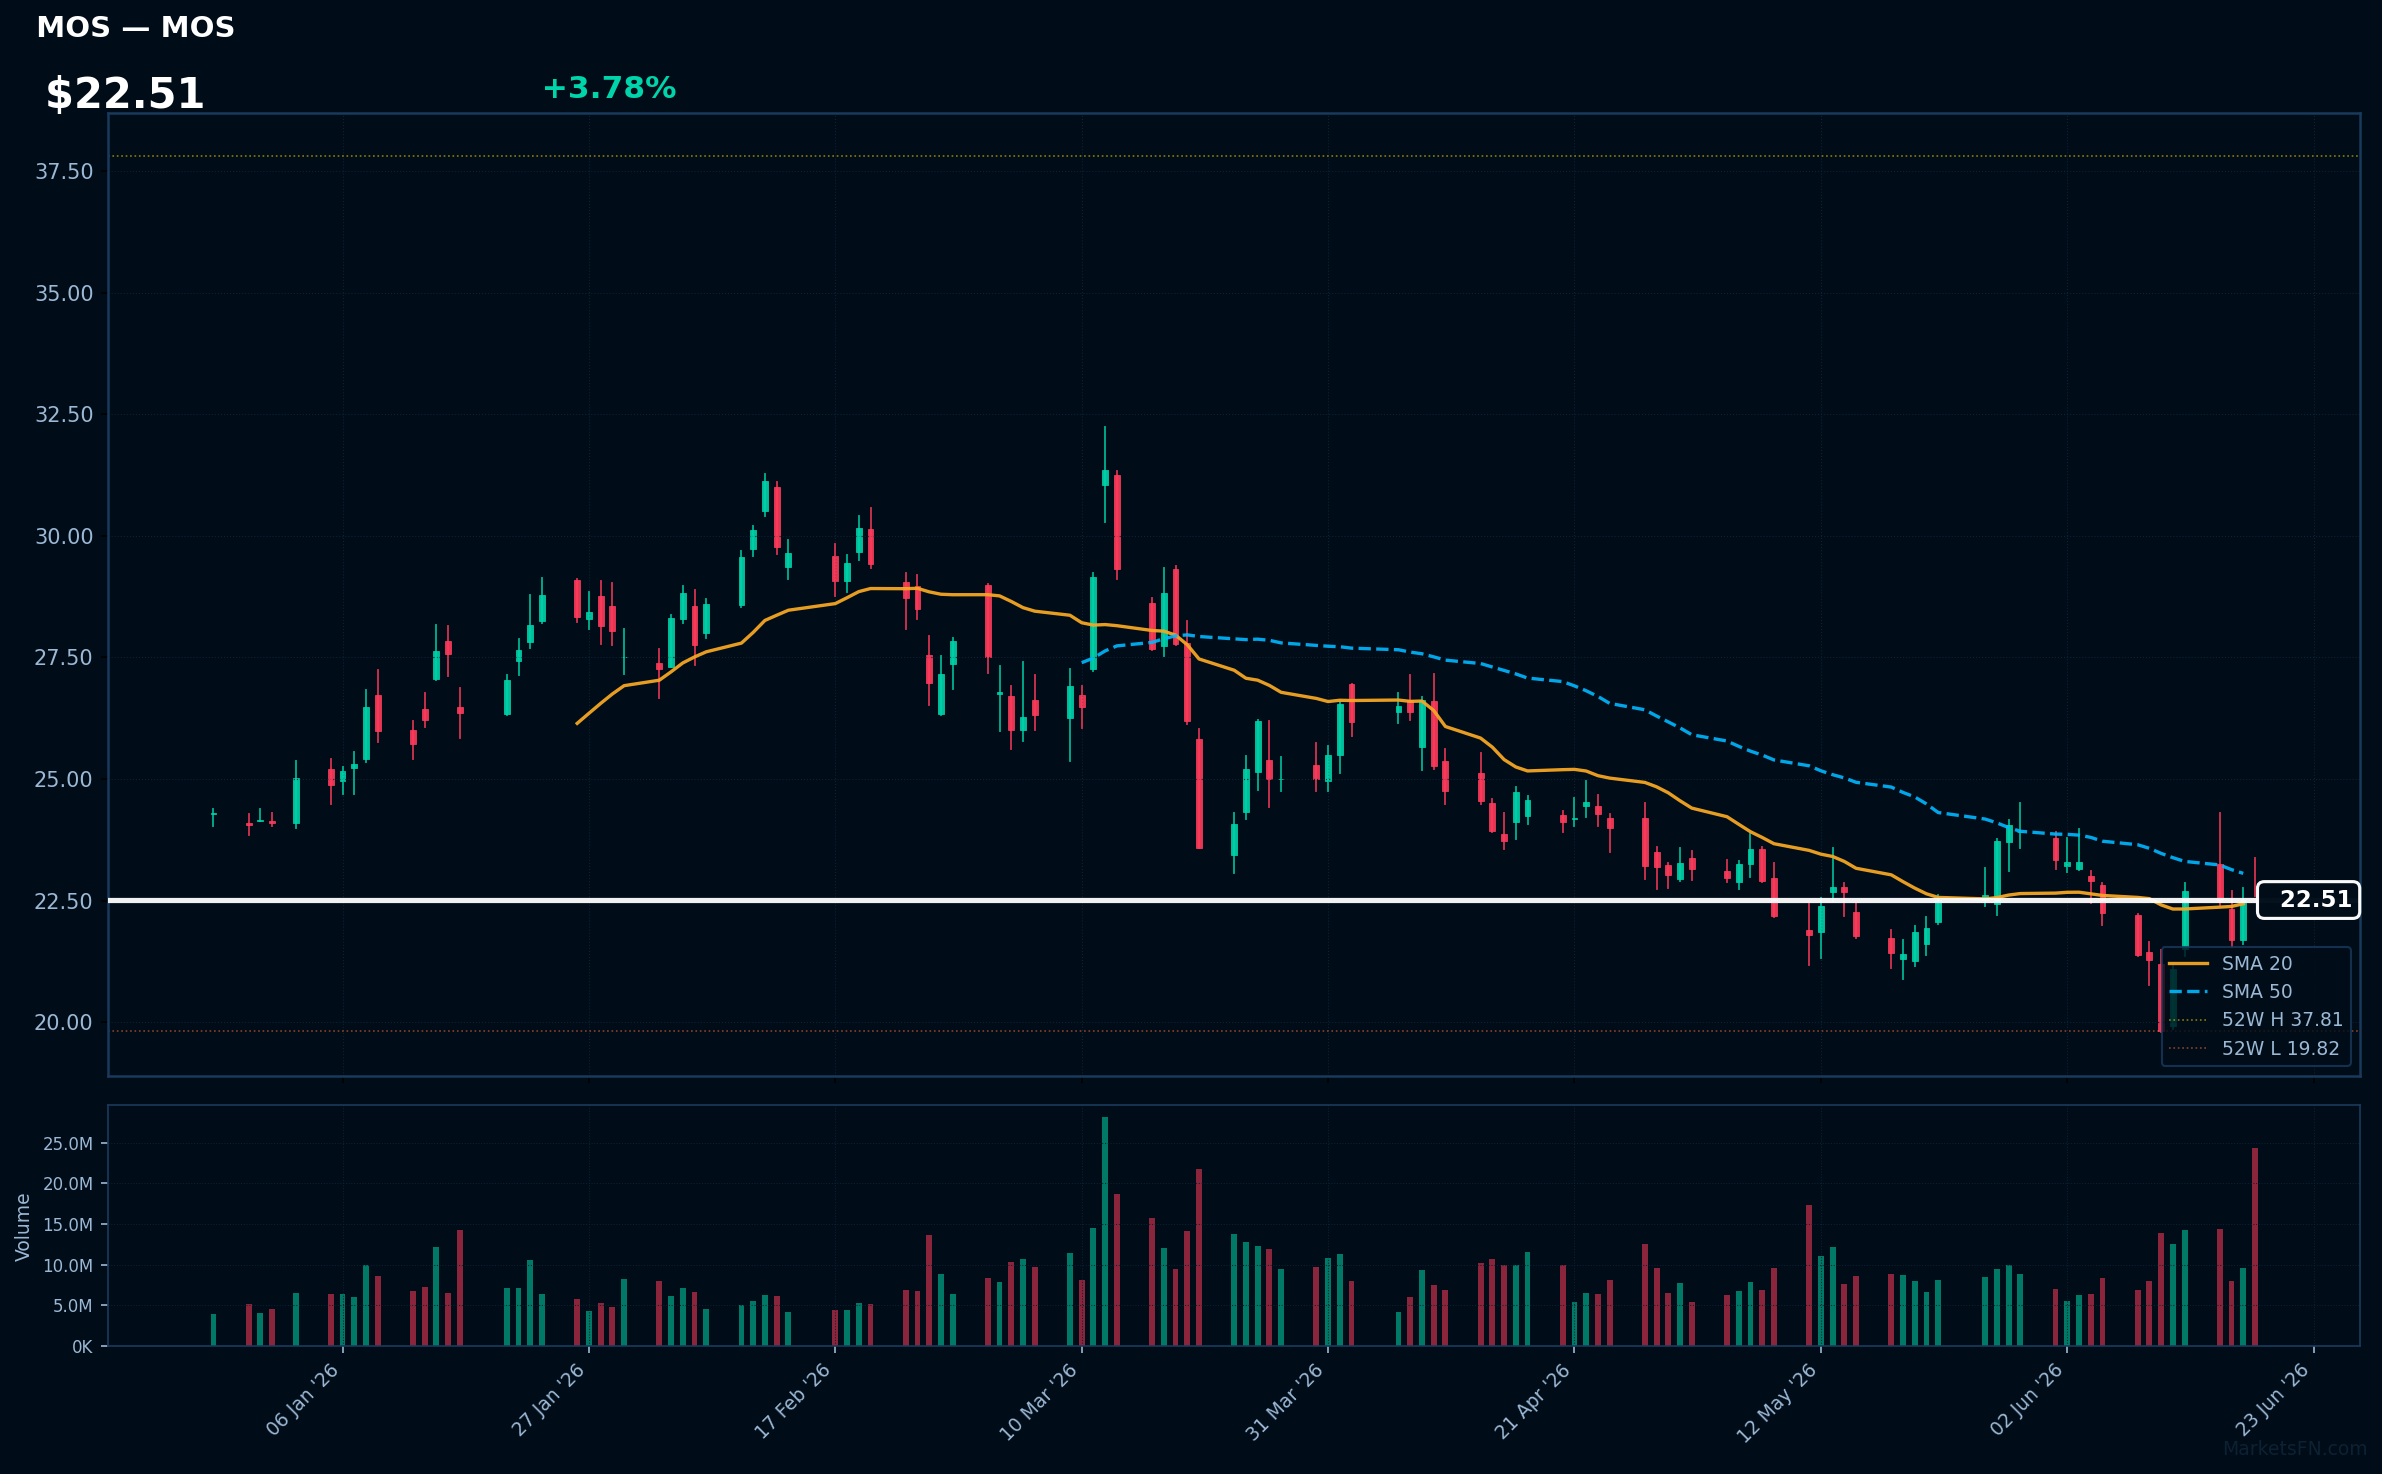Select the $22.51 price header
This screenshot has width=2382, height=1474.
click(125, 94)
